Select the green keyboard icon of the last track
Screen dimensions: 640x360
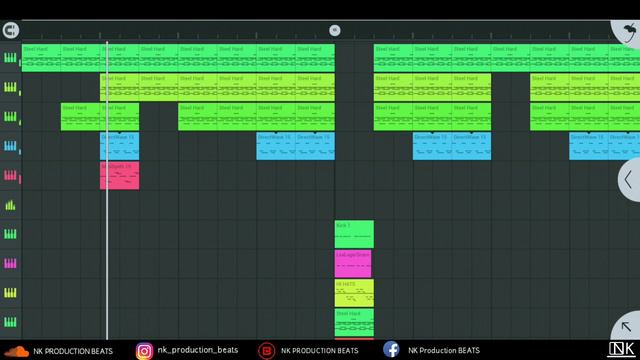[x=10, y=322]
